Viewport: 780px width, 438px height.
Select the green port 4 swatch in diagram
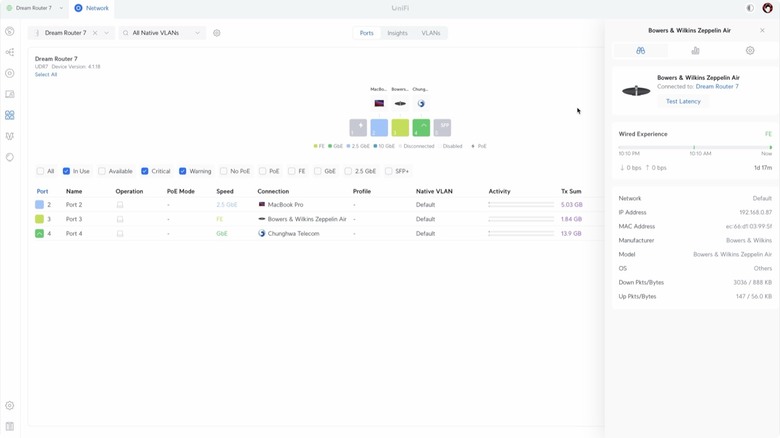[421, 127]
